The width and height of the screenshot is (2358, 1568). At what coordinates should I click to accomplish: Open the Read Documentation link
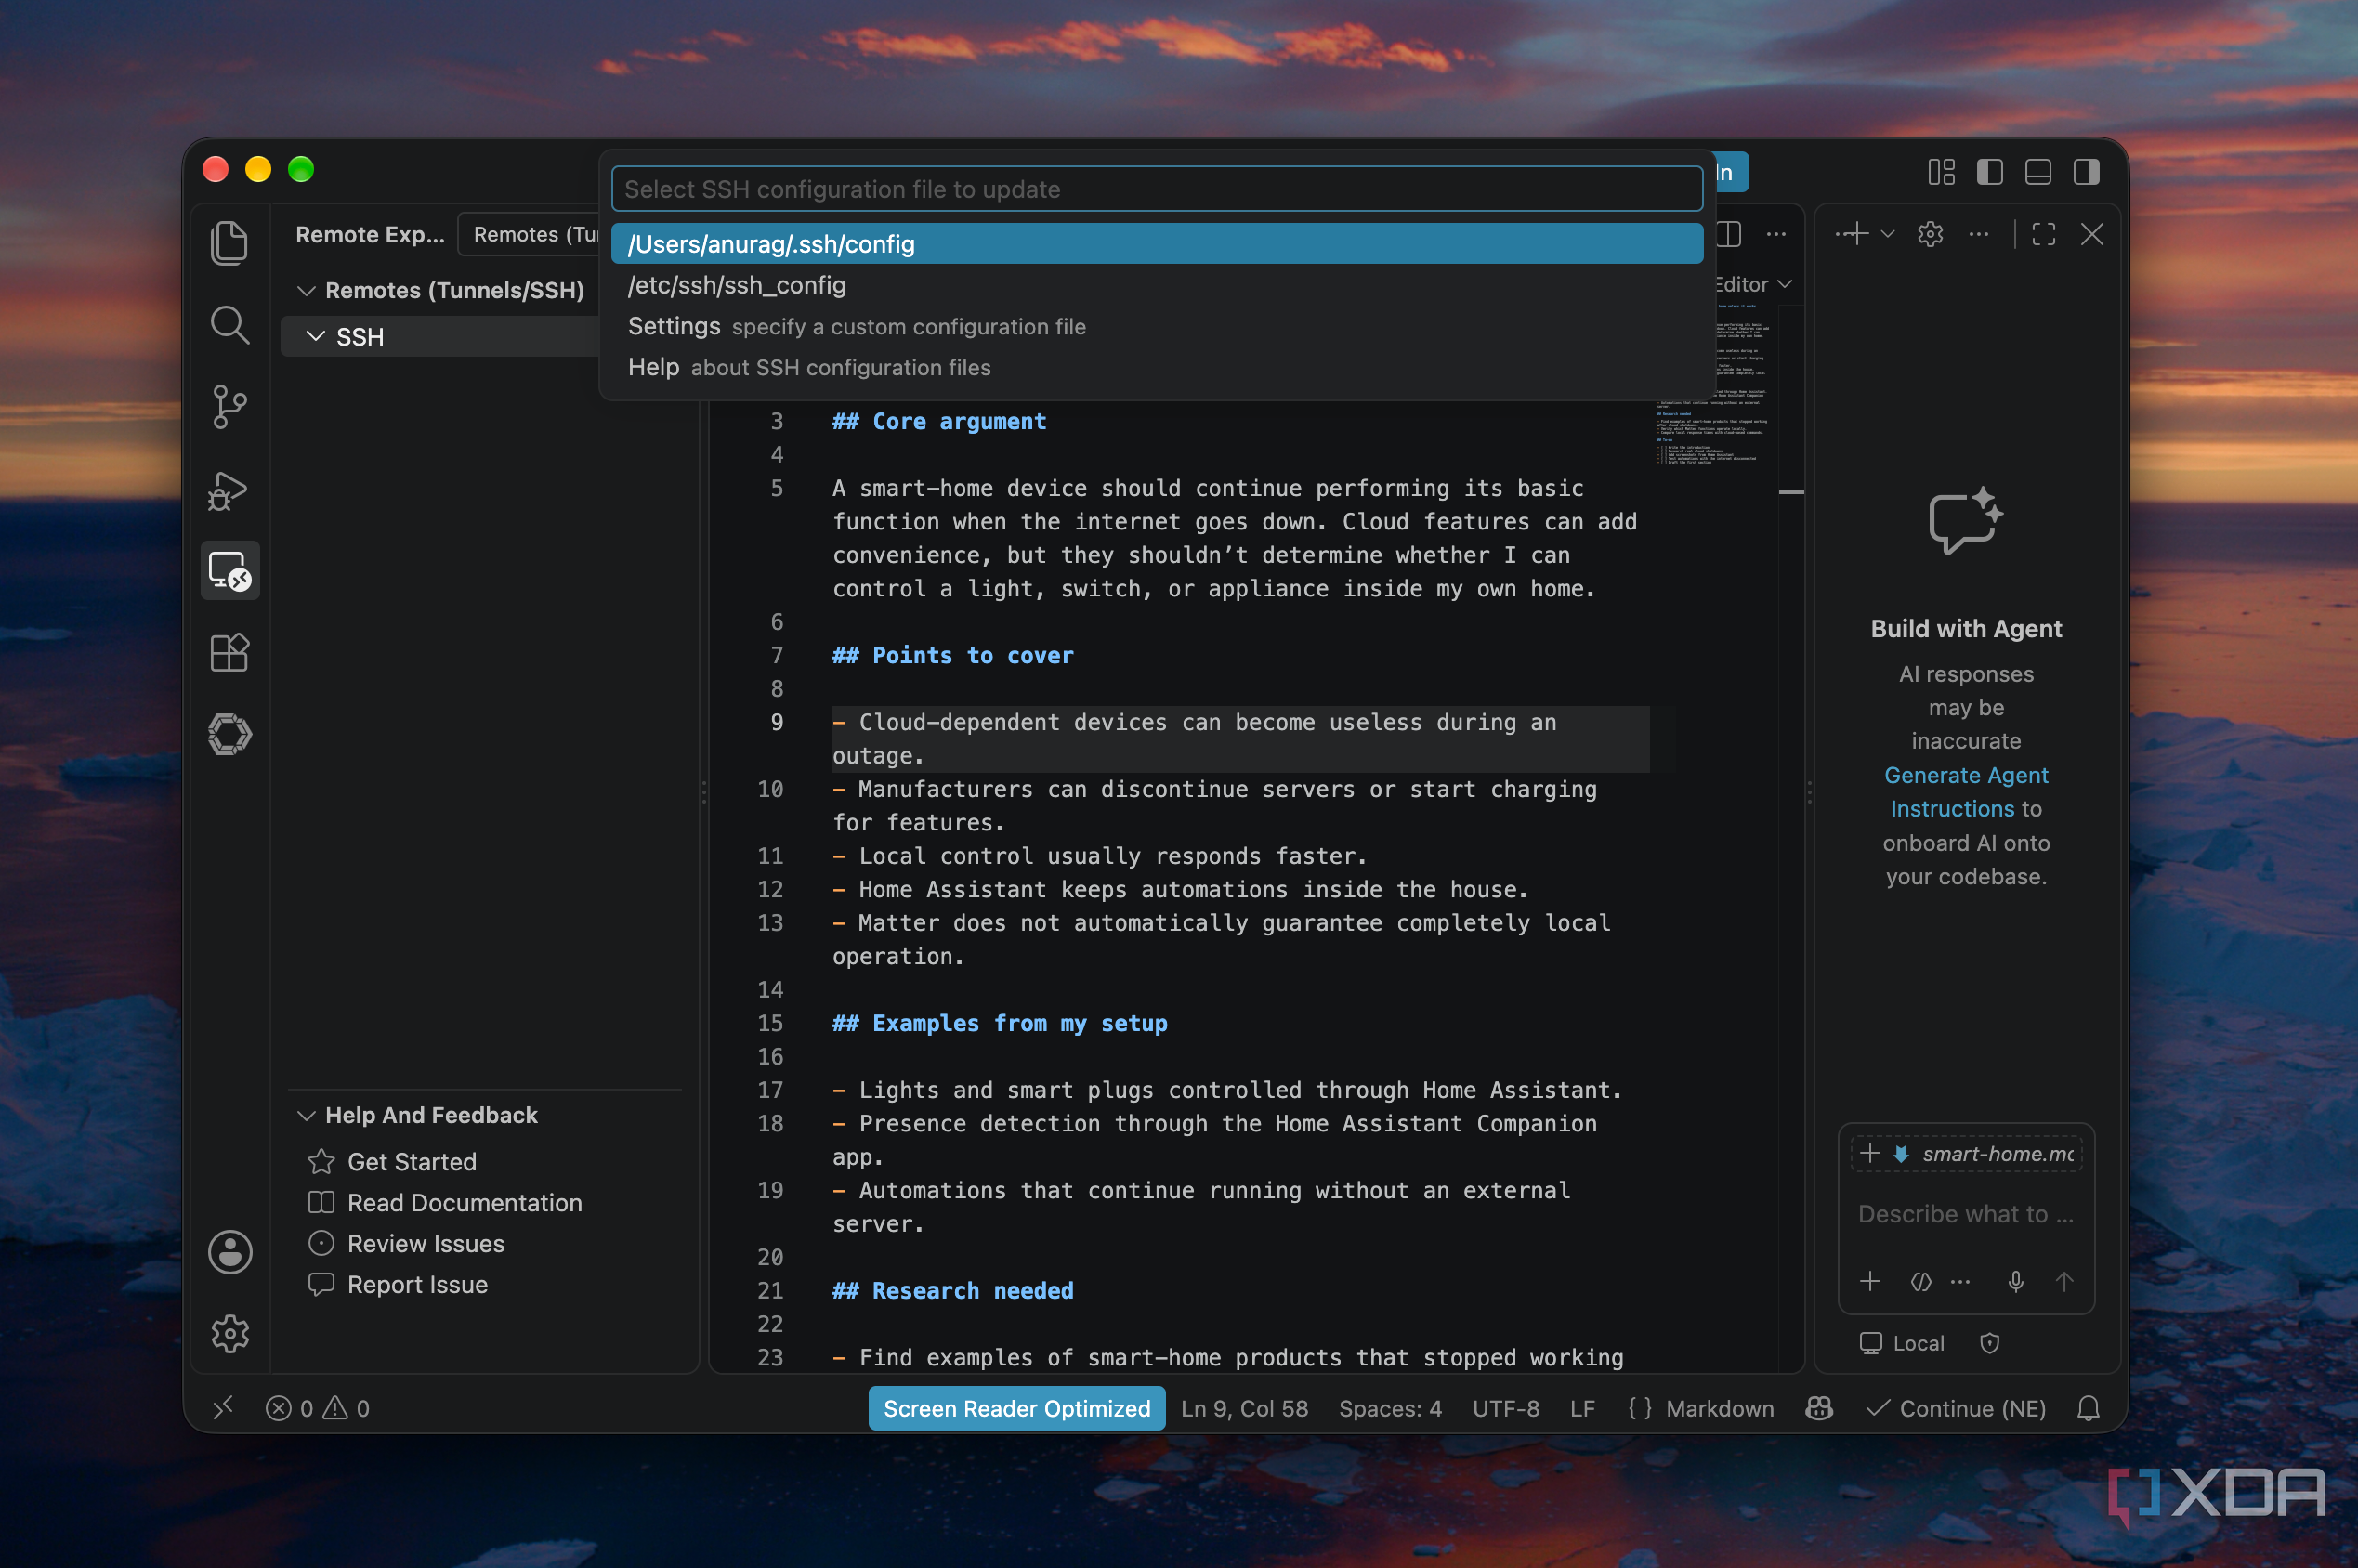coord(464,1202)
